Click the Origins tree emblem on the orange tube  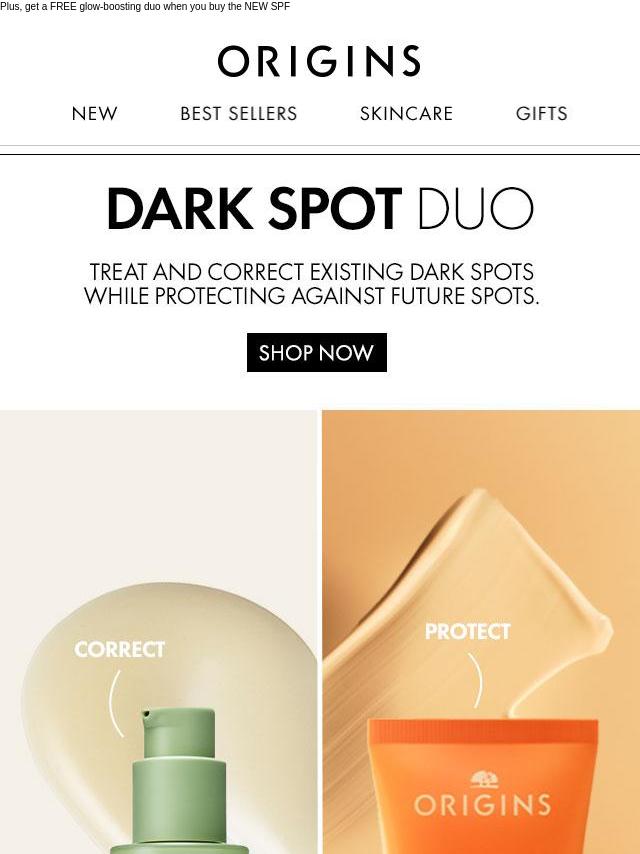[x=482, y=780]
